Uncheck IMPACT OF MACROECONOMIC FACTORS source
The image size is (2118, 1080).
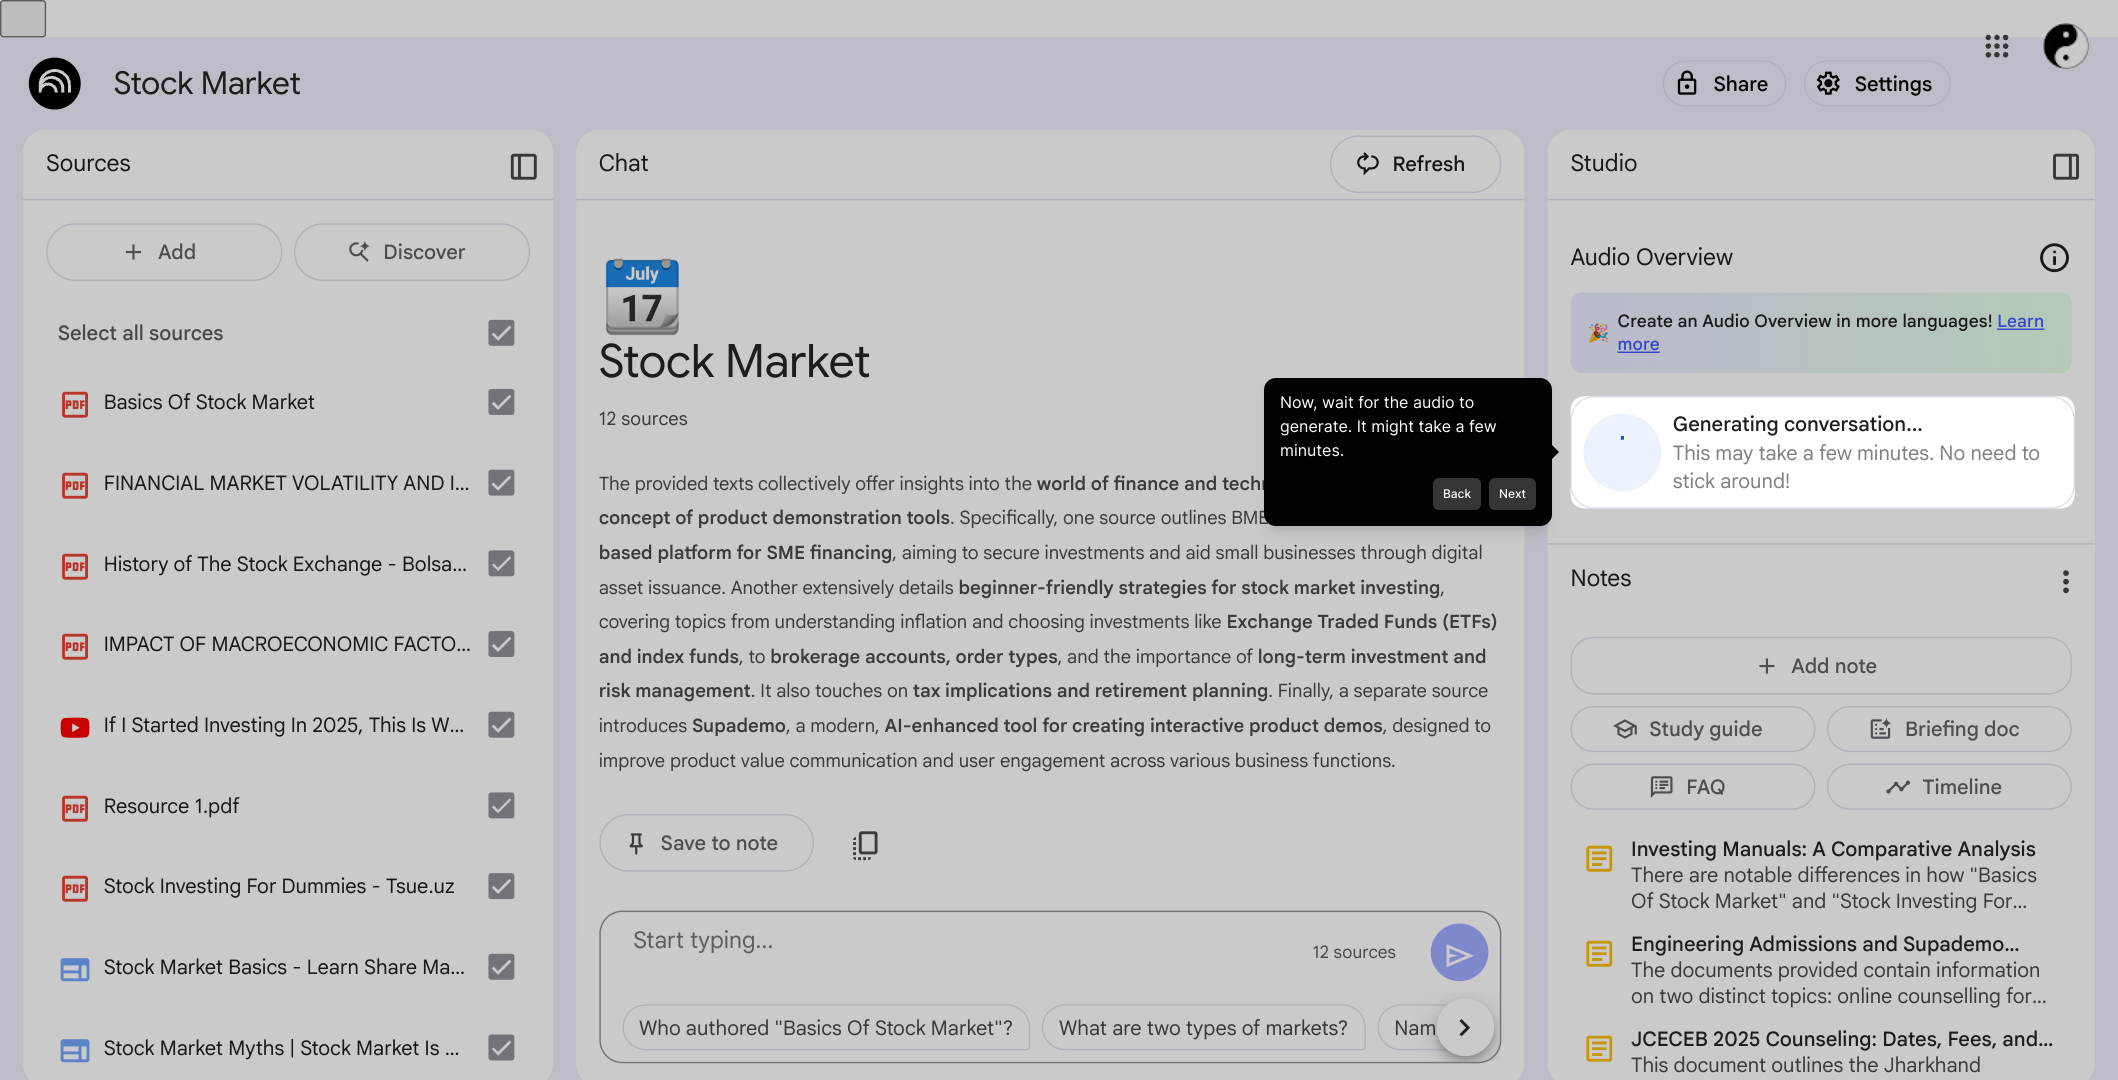coord(501,644)
